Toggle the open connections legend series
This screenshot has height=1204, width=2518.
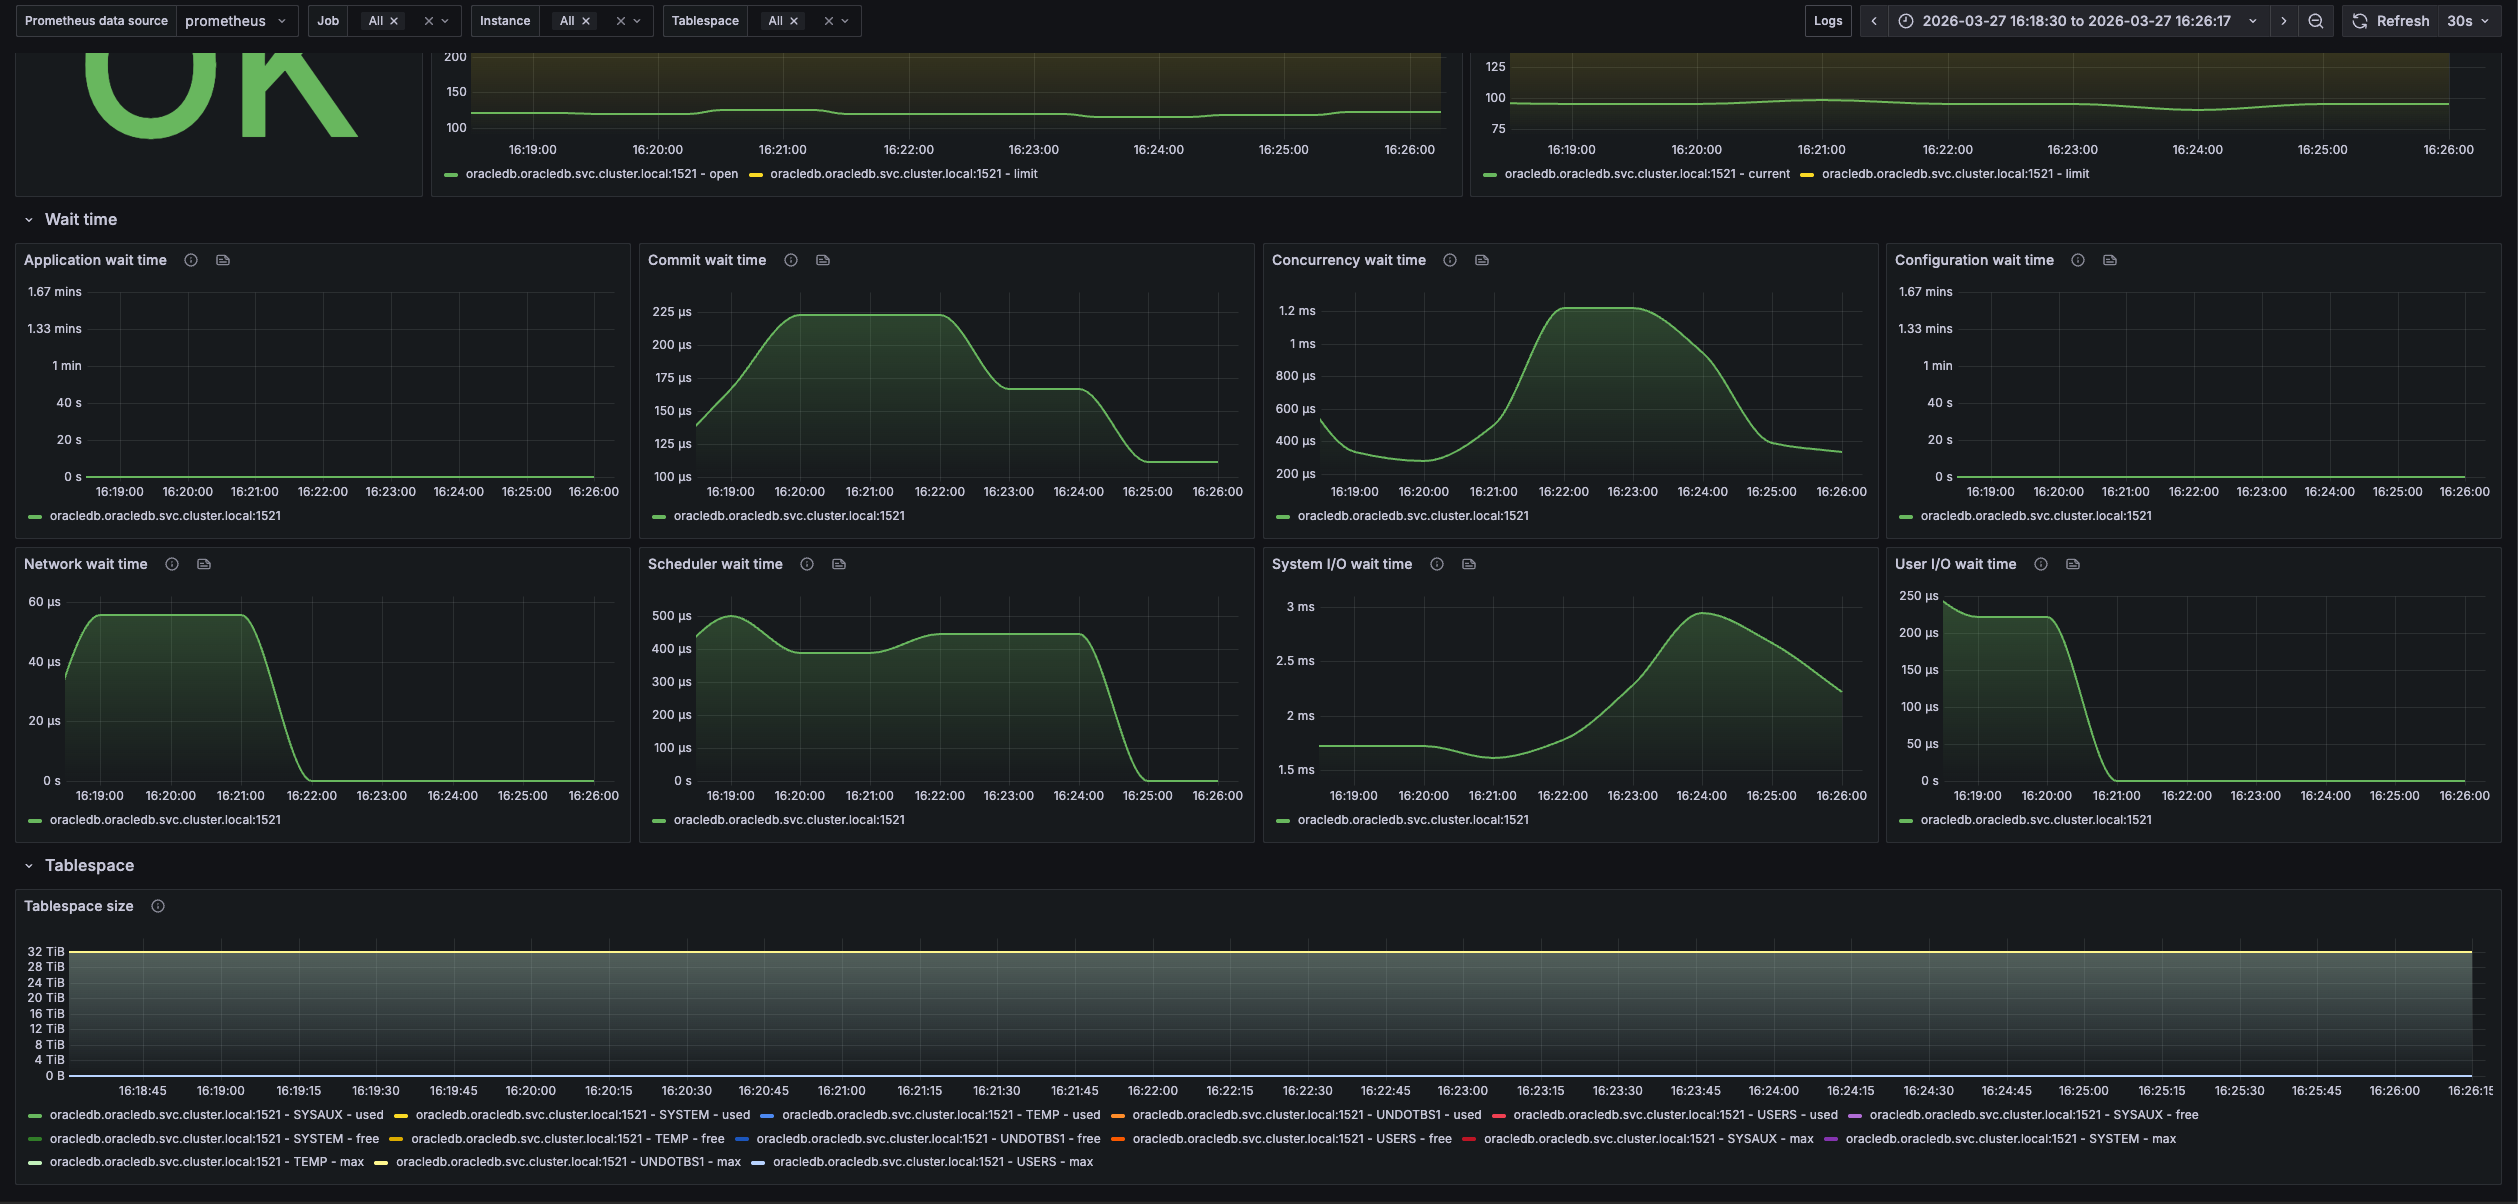click(x=601, y=174)
